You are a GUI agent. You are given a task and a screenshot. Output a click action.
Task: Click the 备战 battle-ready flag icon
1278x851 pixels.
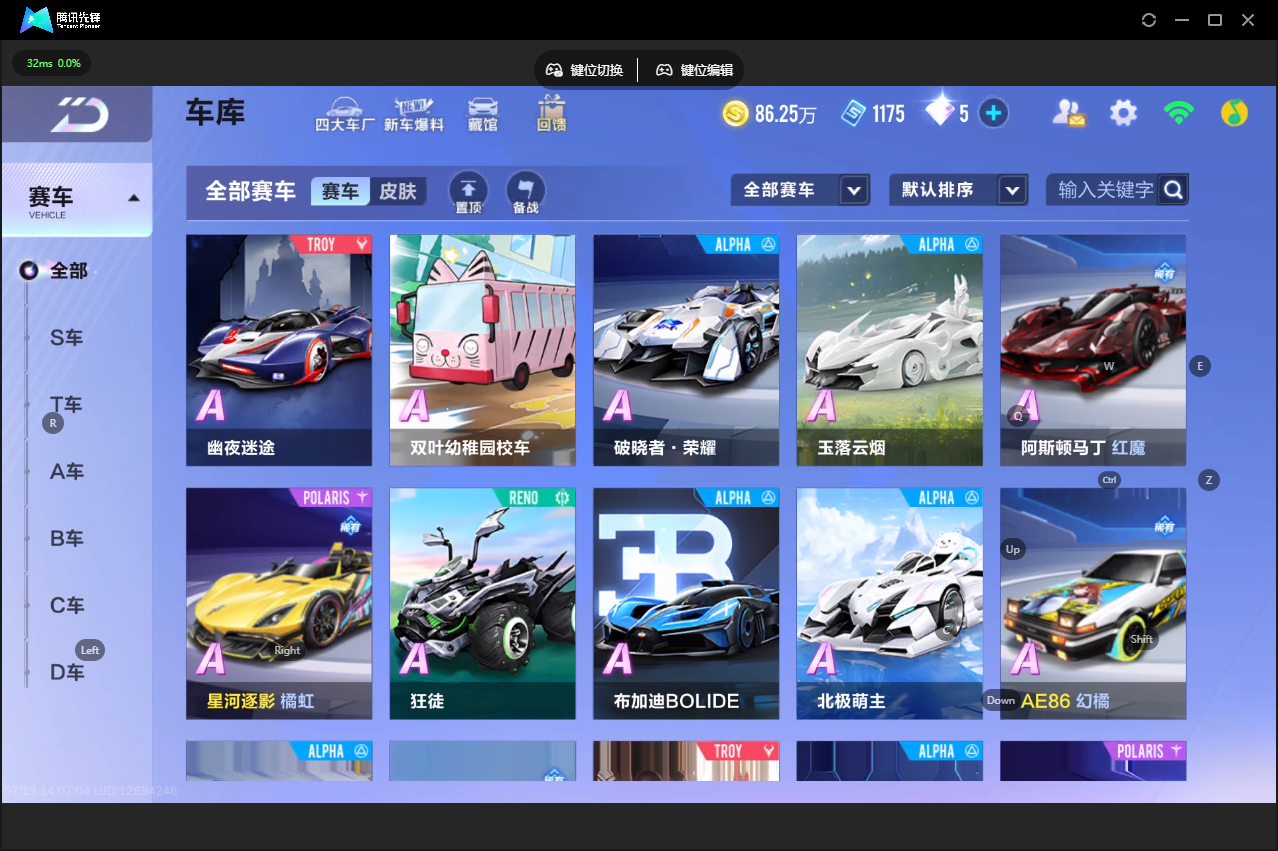(x=526, y=192)
